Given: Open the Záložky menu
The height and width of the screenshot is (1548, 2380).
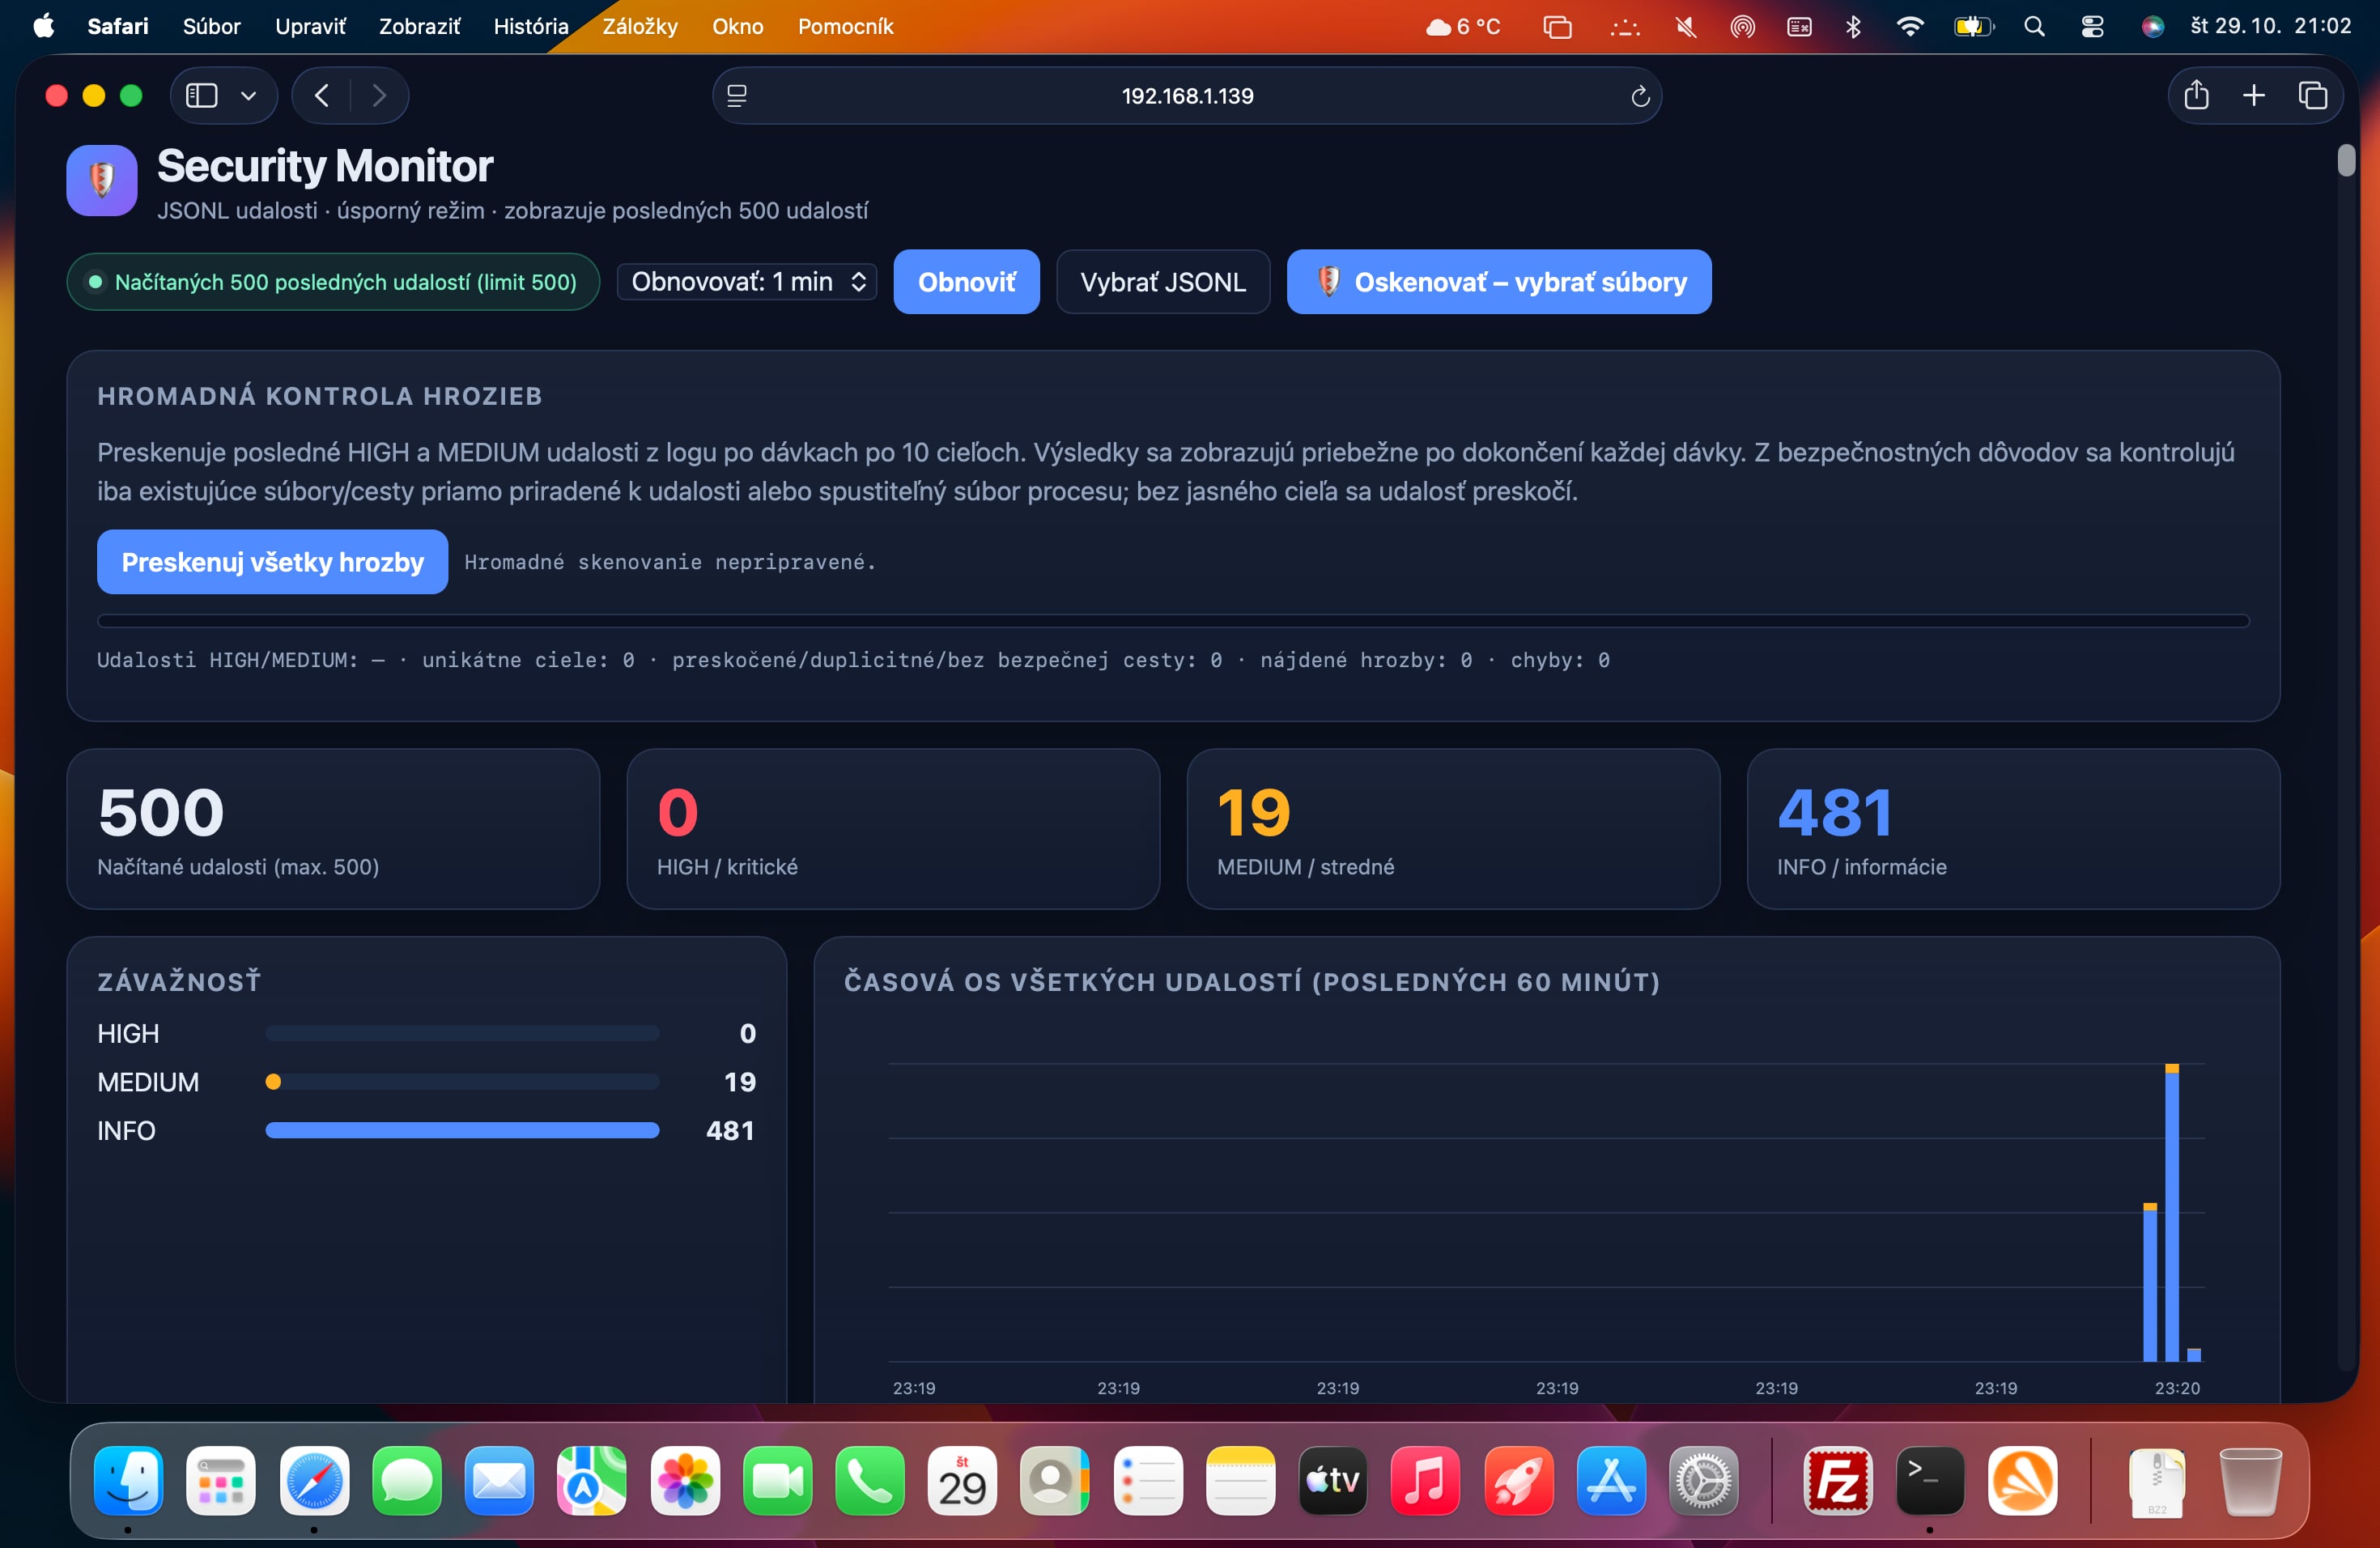Looking at the screenshot, I should (x=640, y=27).
